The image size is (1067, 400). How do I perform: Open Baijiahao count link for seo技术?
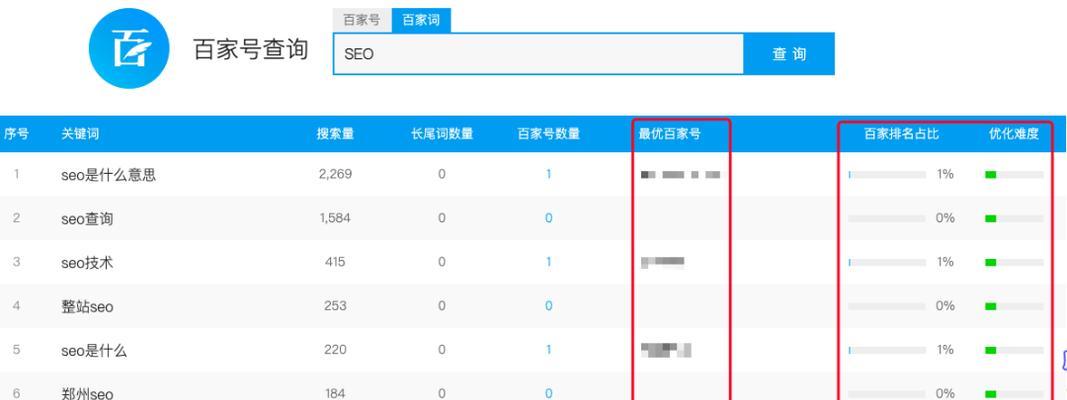pos(548,262)
